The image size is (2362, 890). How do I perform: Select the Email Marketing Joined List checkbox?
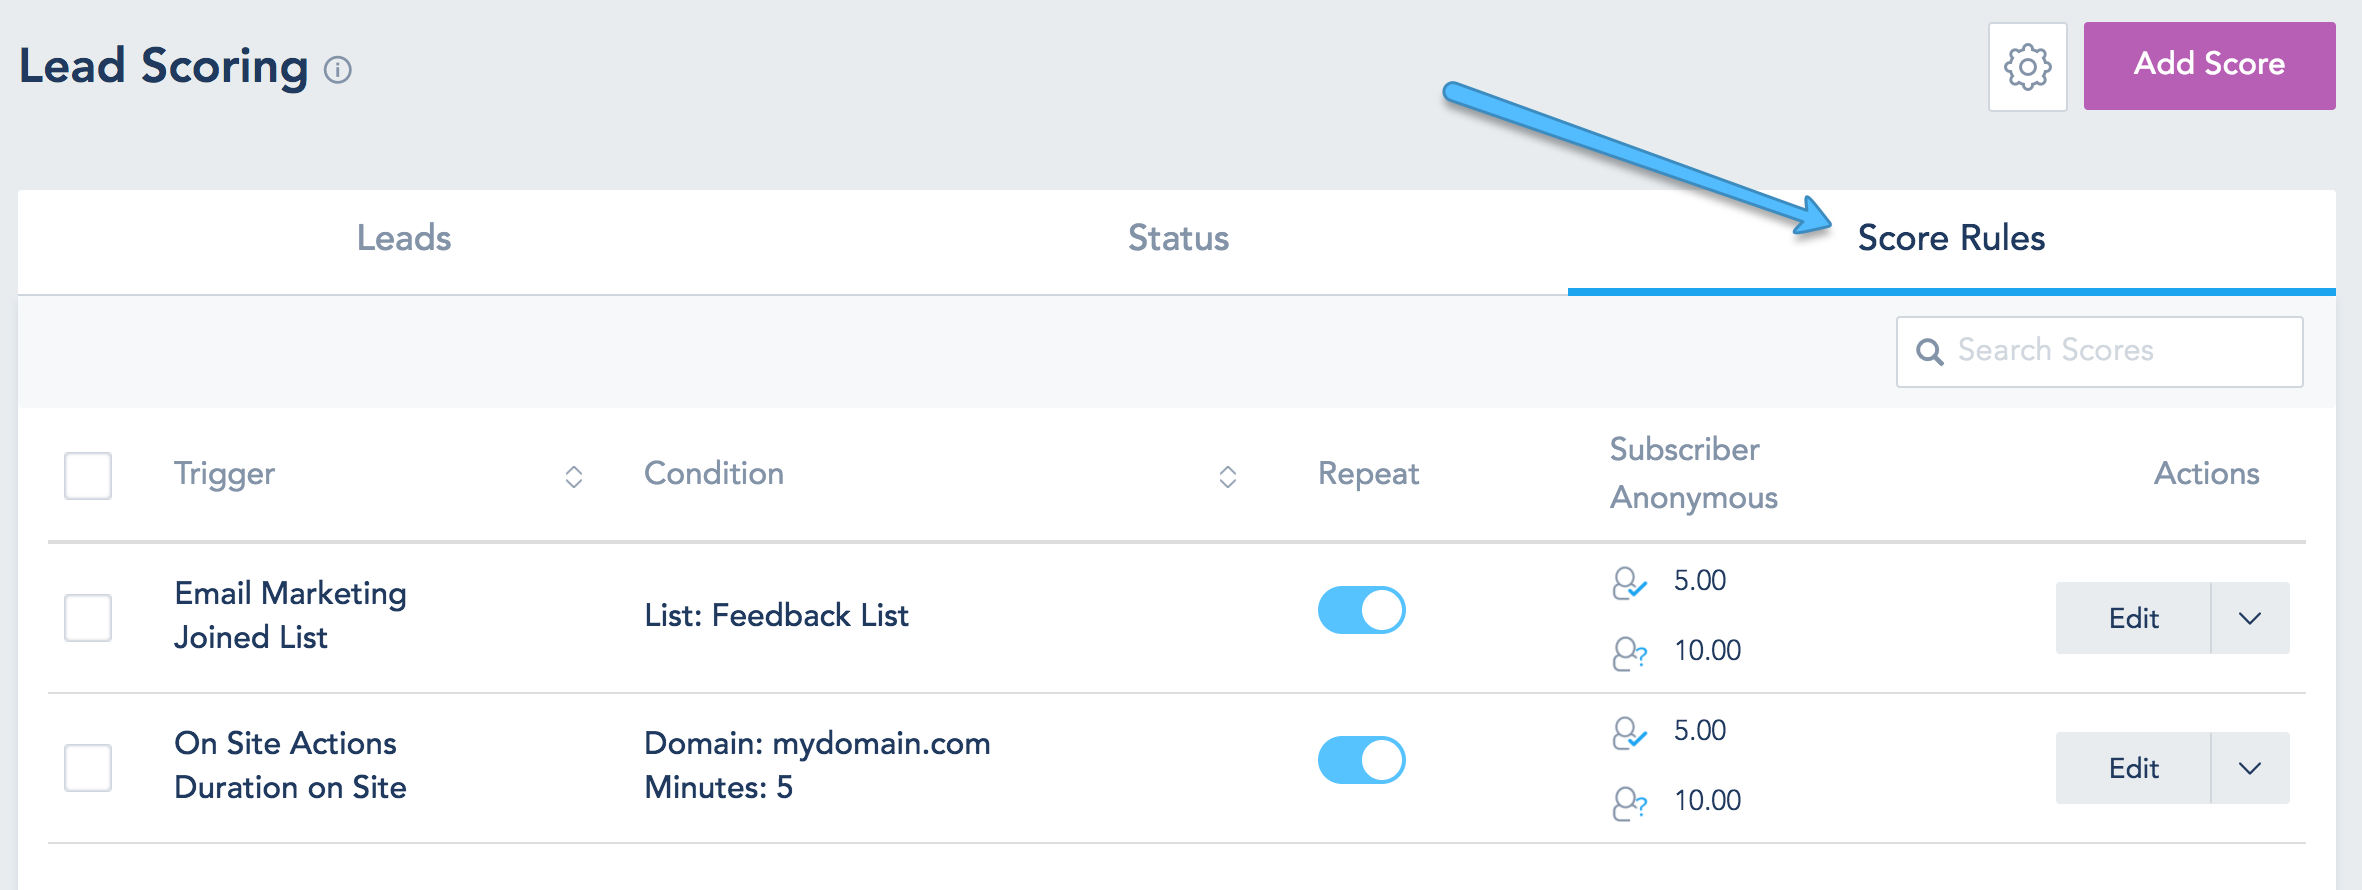(x=88, y=617)
